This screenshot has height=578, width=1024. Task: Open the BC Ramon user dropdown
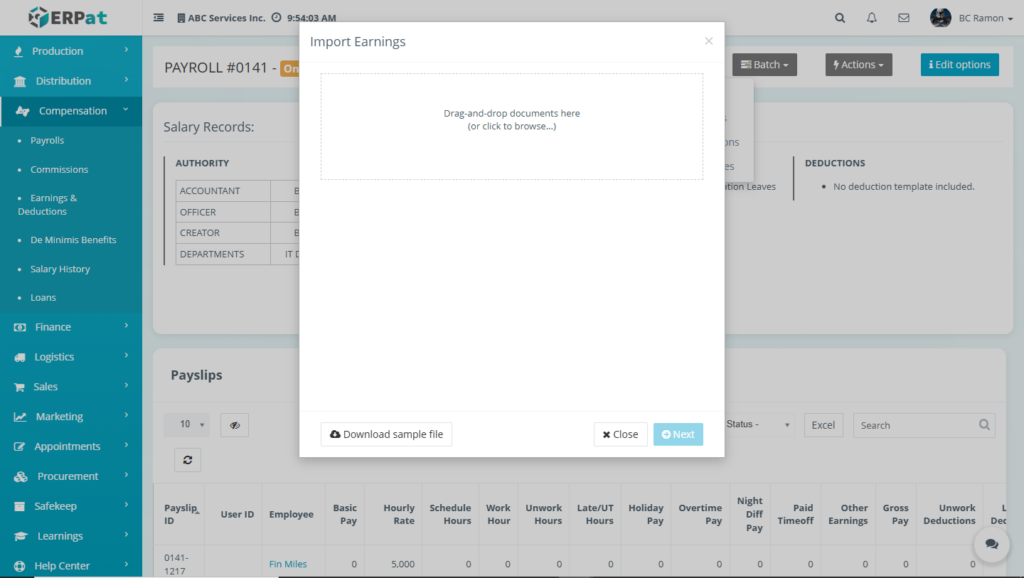point(985,18)
